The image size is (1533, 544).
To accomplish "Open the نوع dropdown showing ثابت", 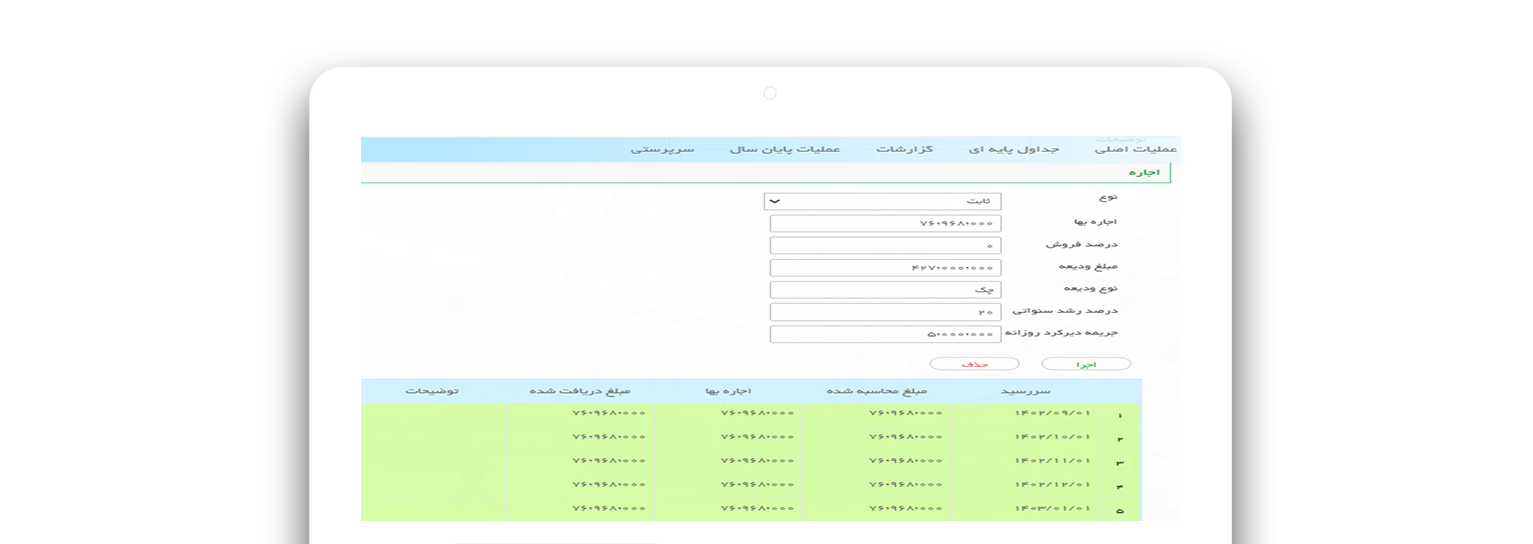I will pos(882,202).
